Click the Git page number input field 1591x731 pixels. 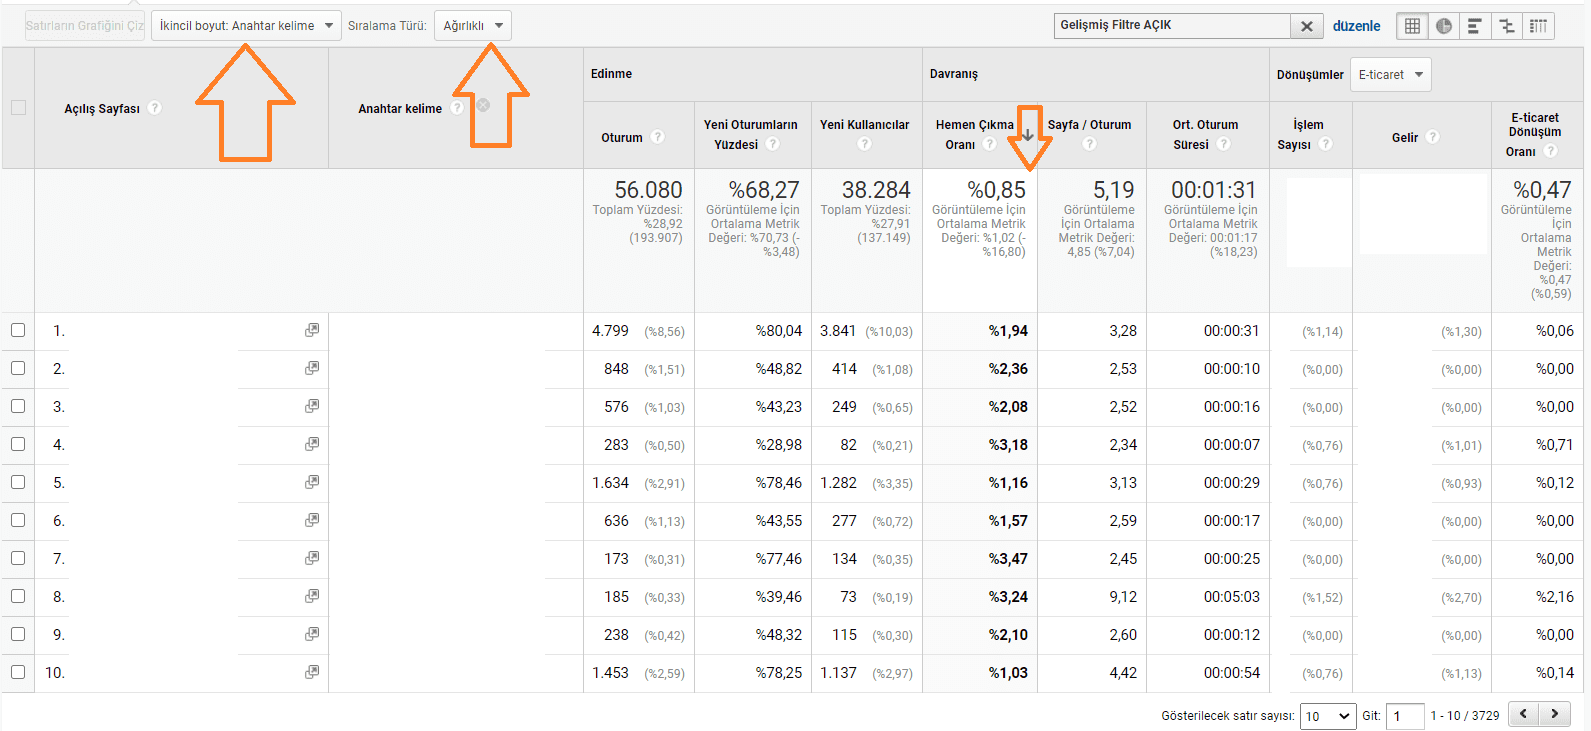coord(1405,716)
